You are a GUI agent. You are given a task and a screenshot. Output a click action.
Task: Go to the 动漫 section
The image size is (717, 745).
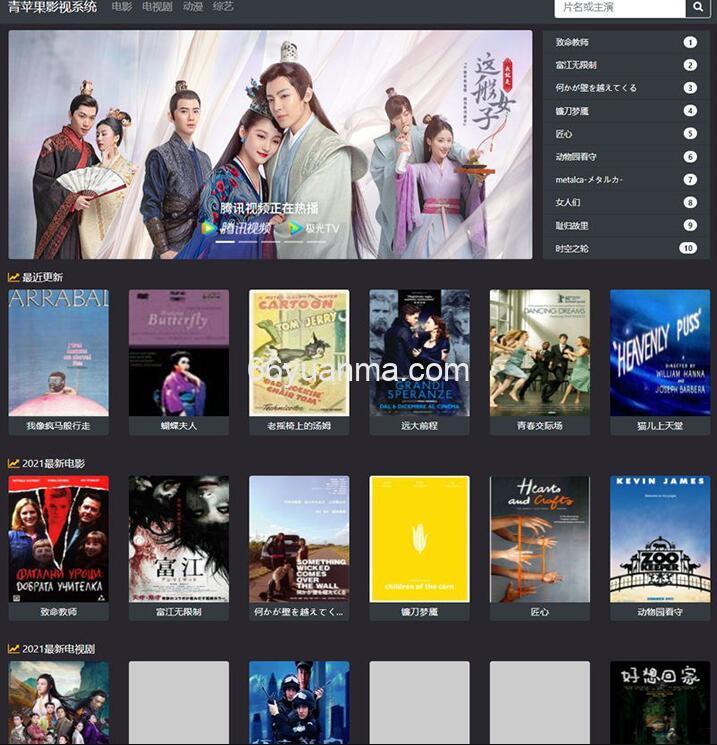click(x=192, y=7)
